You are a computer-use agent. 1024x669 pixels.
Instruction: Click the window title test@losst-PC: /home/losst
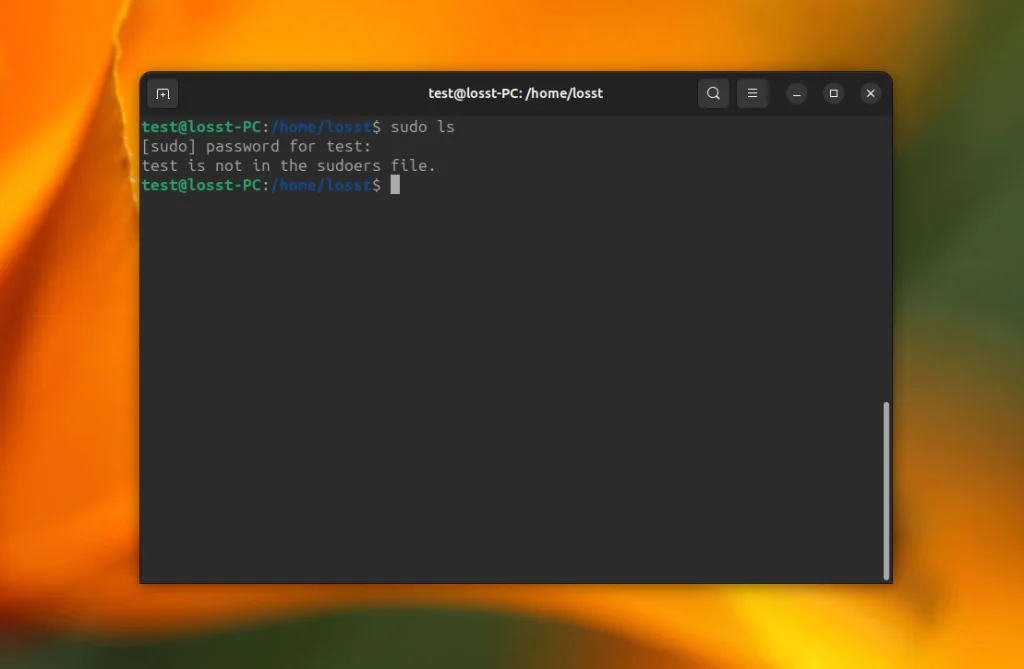(x=515, y=93)
